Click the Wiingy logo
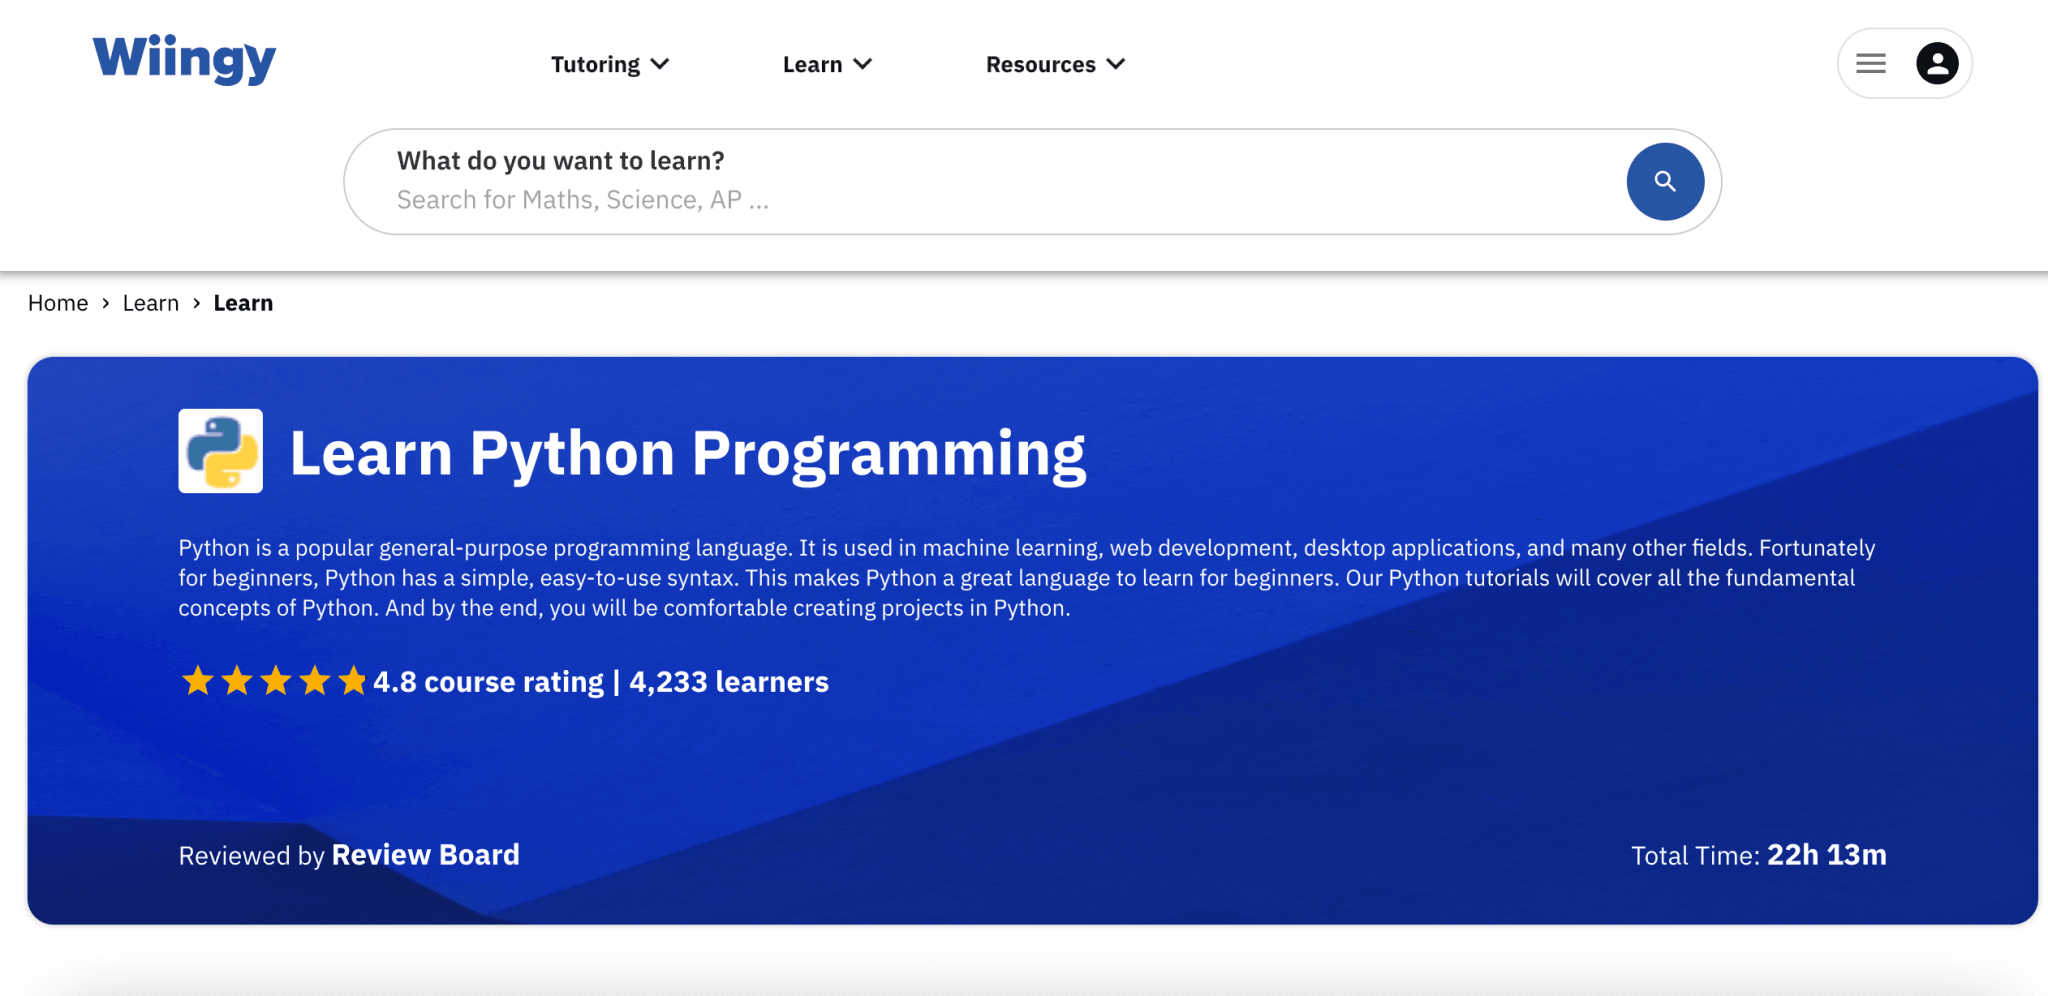The height and width of the screenshot is (996, 2048). pyautogui.click(x=184, y=60)
